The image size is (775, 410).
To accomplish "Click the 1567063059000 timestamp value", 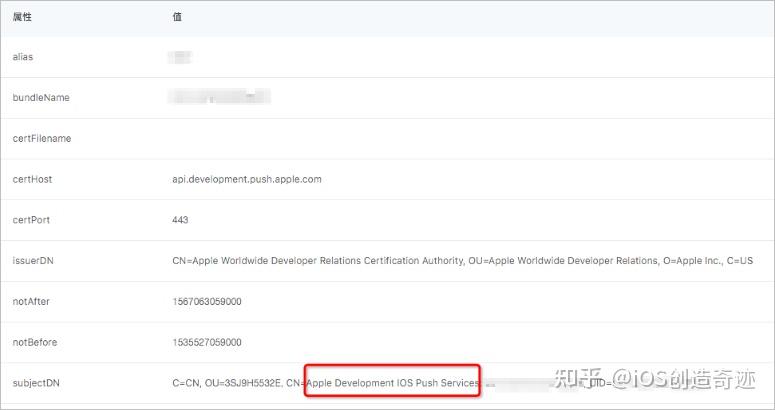I will [207, 301].
